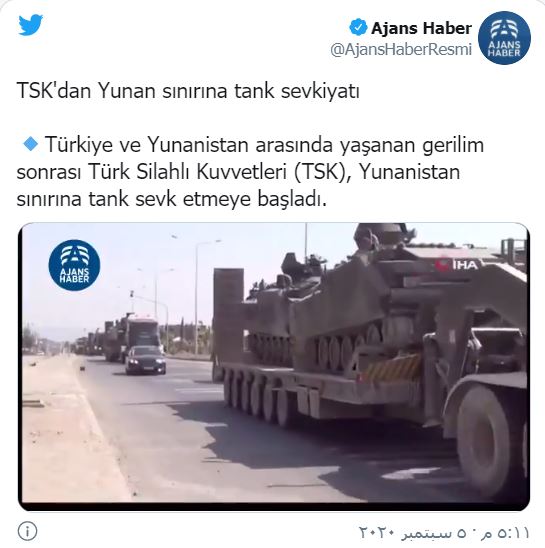Click the blue diamond emoji before Türkiye
Image resolution: width=545 pixels, height=548 pixels.
(31, 144)
